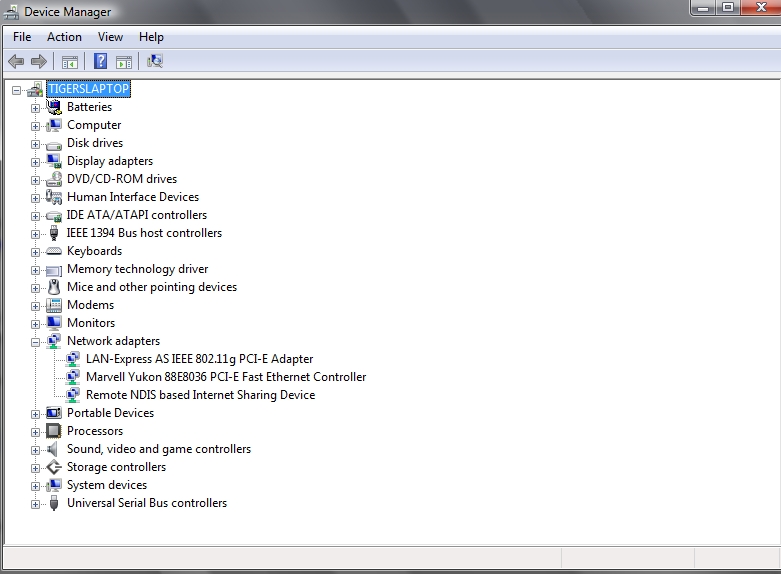Click the System devices category icon
The image size is (781, 574).
[x=54, y=485]
